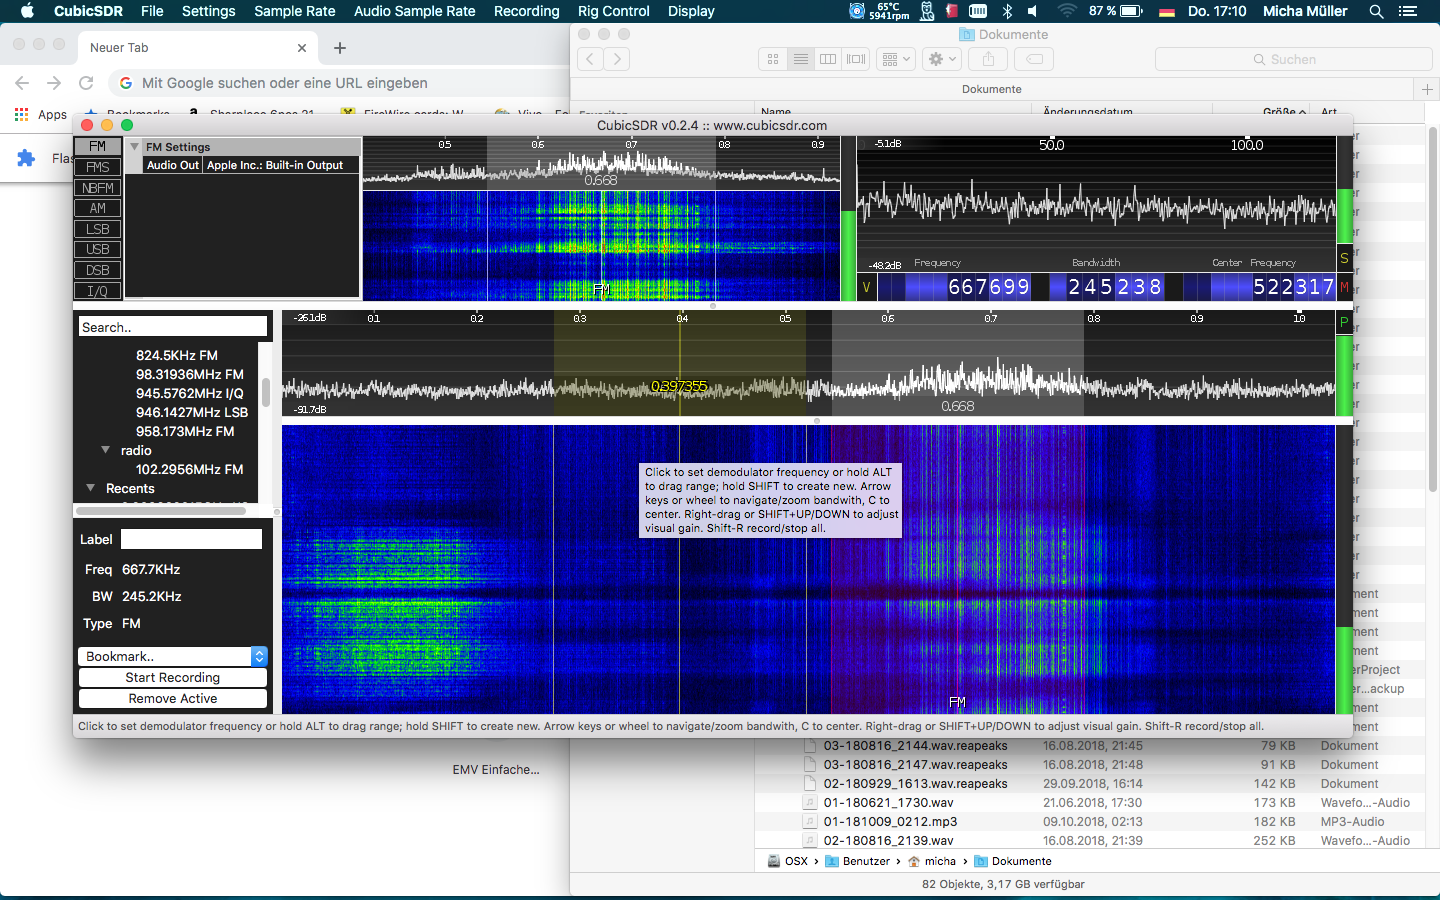The height and width of the screenshot is (900, 1440).
Task: Select I/Q demodulation mode
Action: [x=98, y=291]
